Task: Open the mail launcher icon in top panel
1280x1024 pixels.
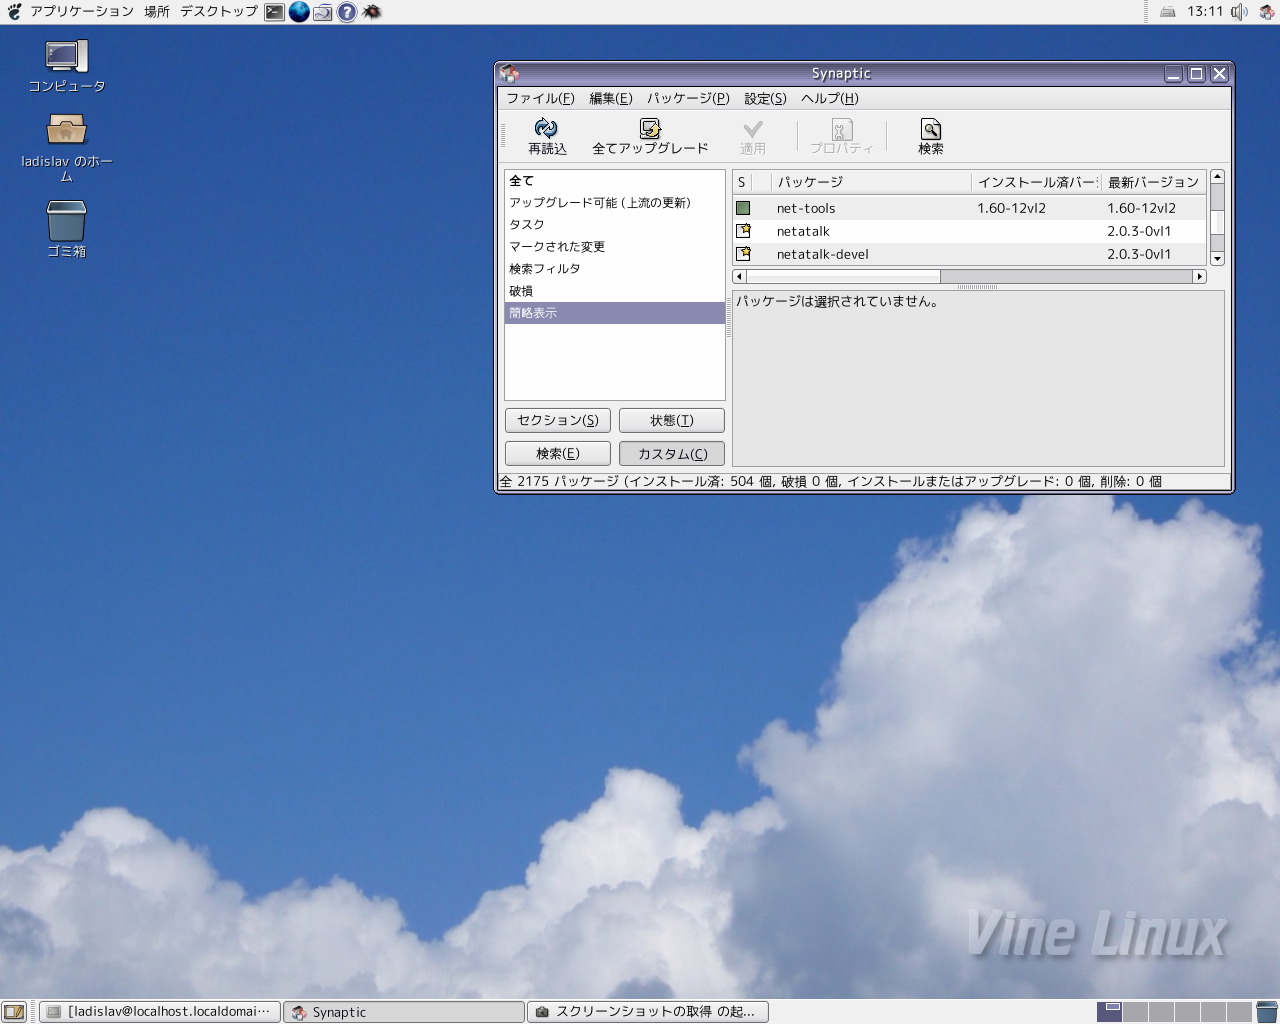Action: [x=323, y=12]
